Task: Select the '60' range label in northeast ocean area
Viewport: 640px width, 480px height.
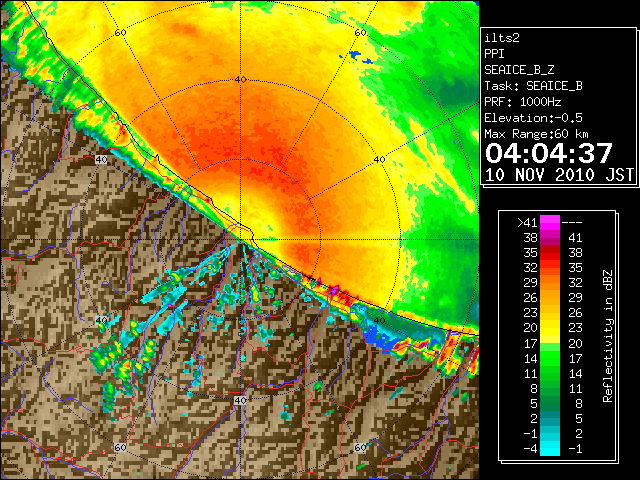Action: pos(360,32)
